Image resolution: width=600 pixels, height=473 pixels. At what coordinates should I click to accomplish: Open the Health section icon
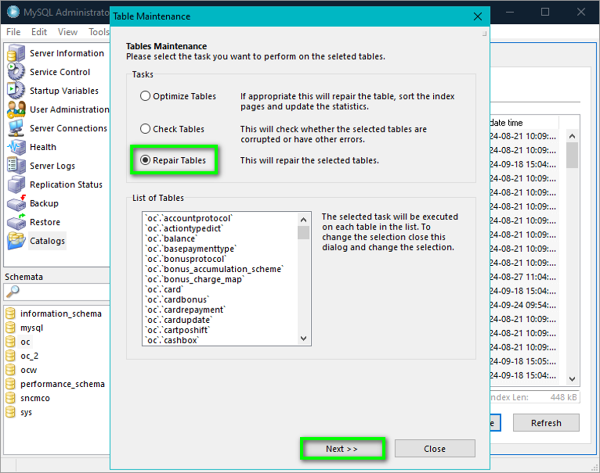tap(16, 147)
